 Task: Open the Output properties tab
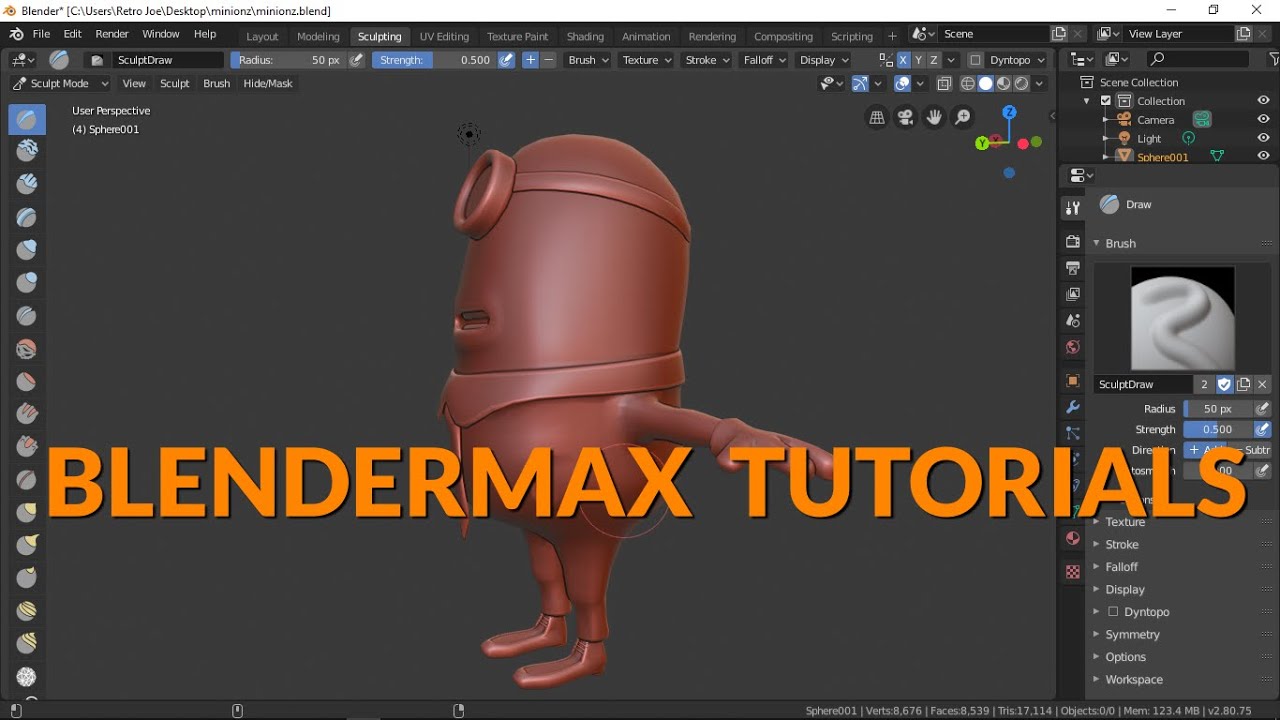(x=1073, y=268)
